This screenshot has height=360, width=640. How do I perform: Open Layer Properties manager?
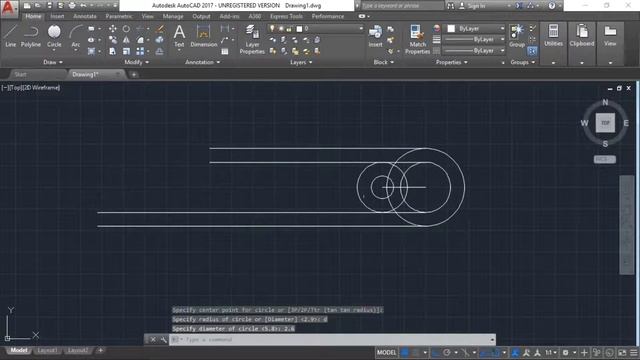[x=252, y=39]
